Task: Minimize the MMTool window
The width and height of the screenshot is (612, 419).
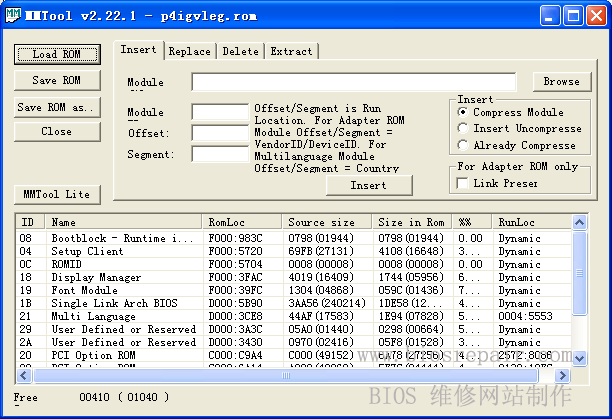Action: click(x=550, y=16)
